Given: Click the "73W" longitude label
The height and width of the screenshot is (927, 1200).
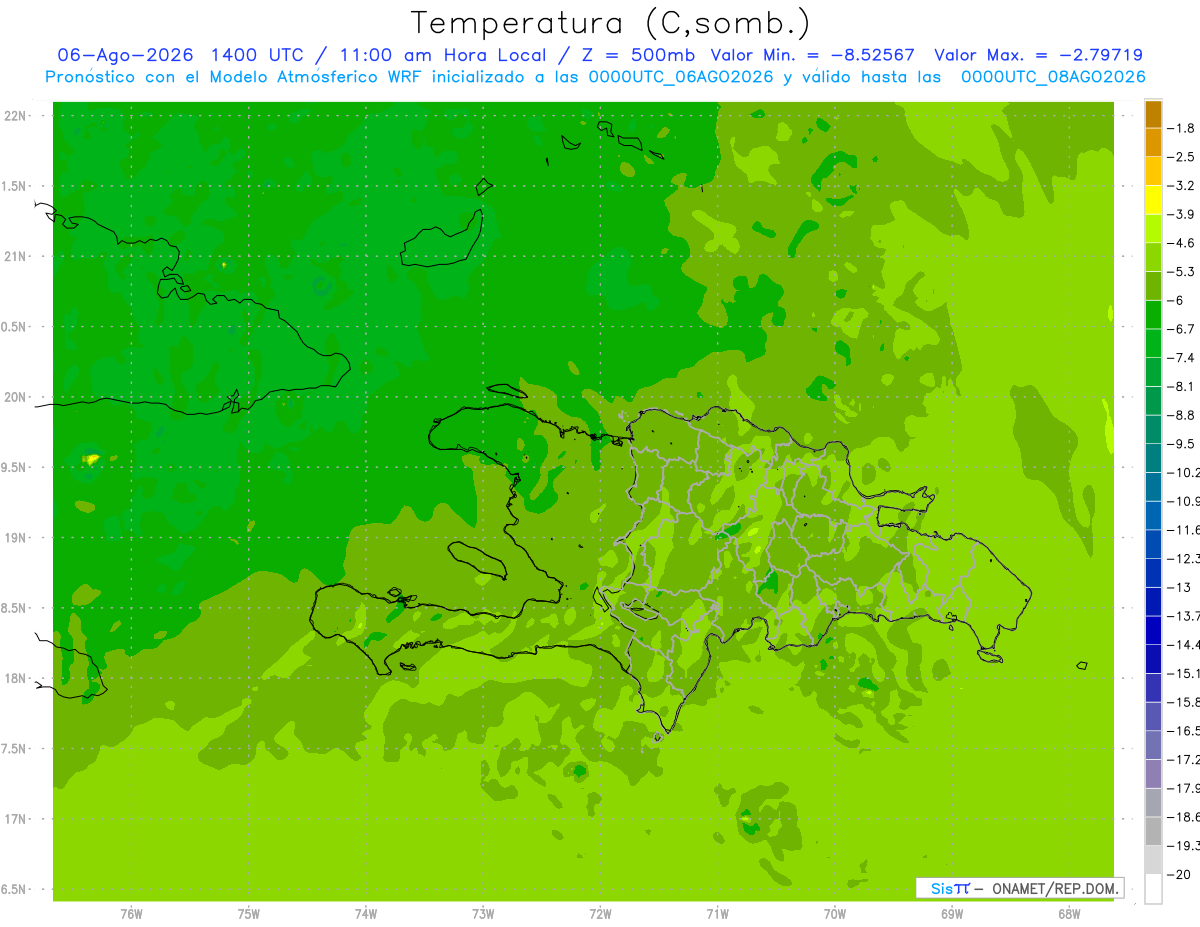Looking at the screenshot, I should pos(483,914).
